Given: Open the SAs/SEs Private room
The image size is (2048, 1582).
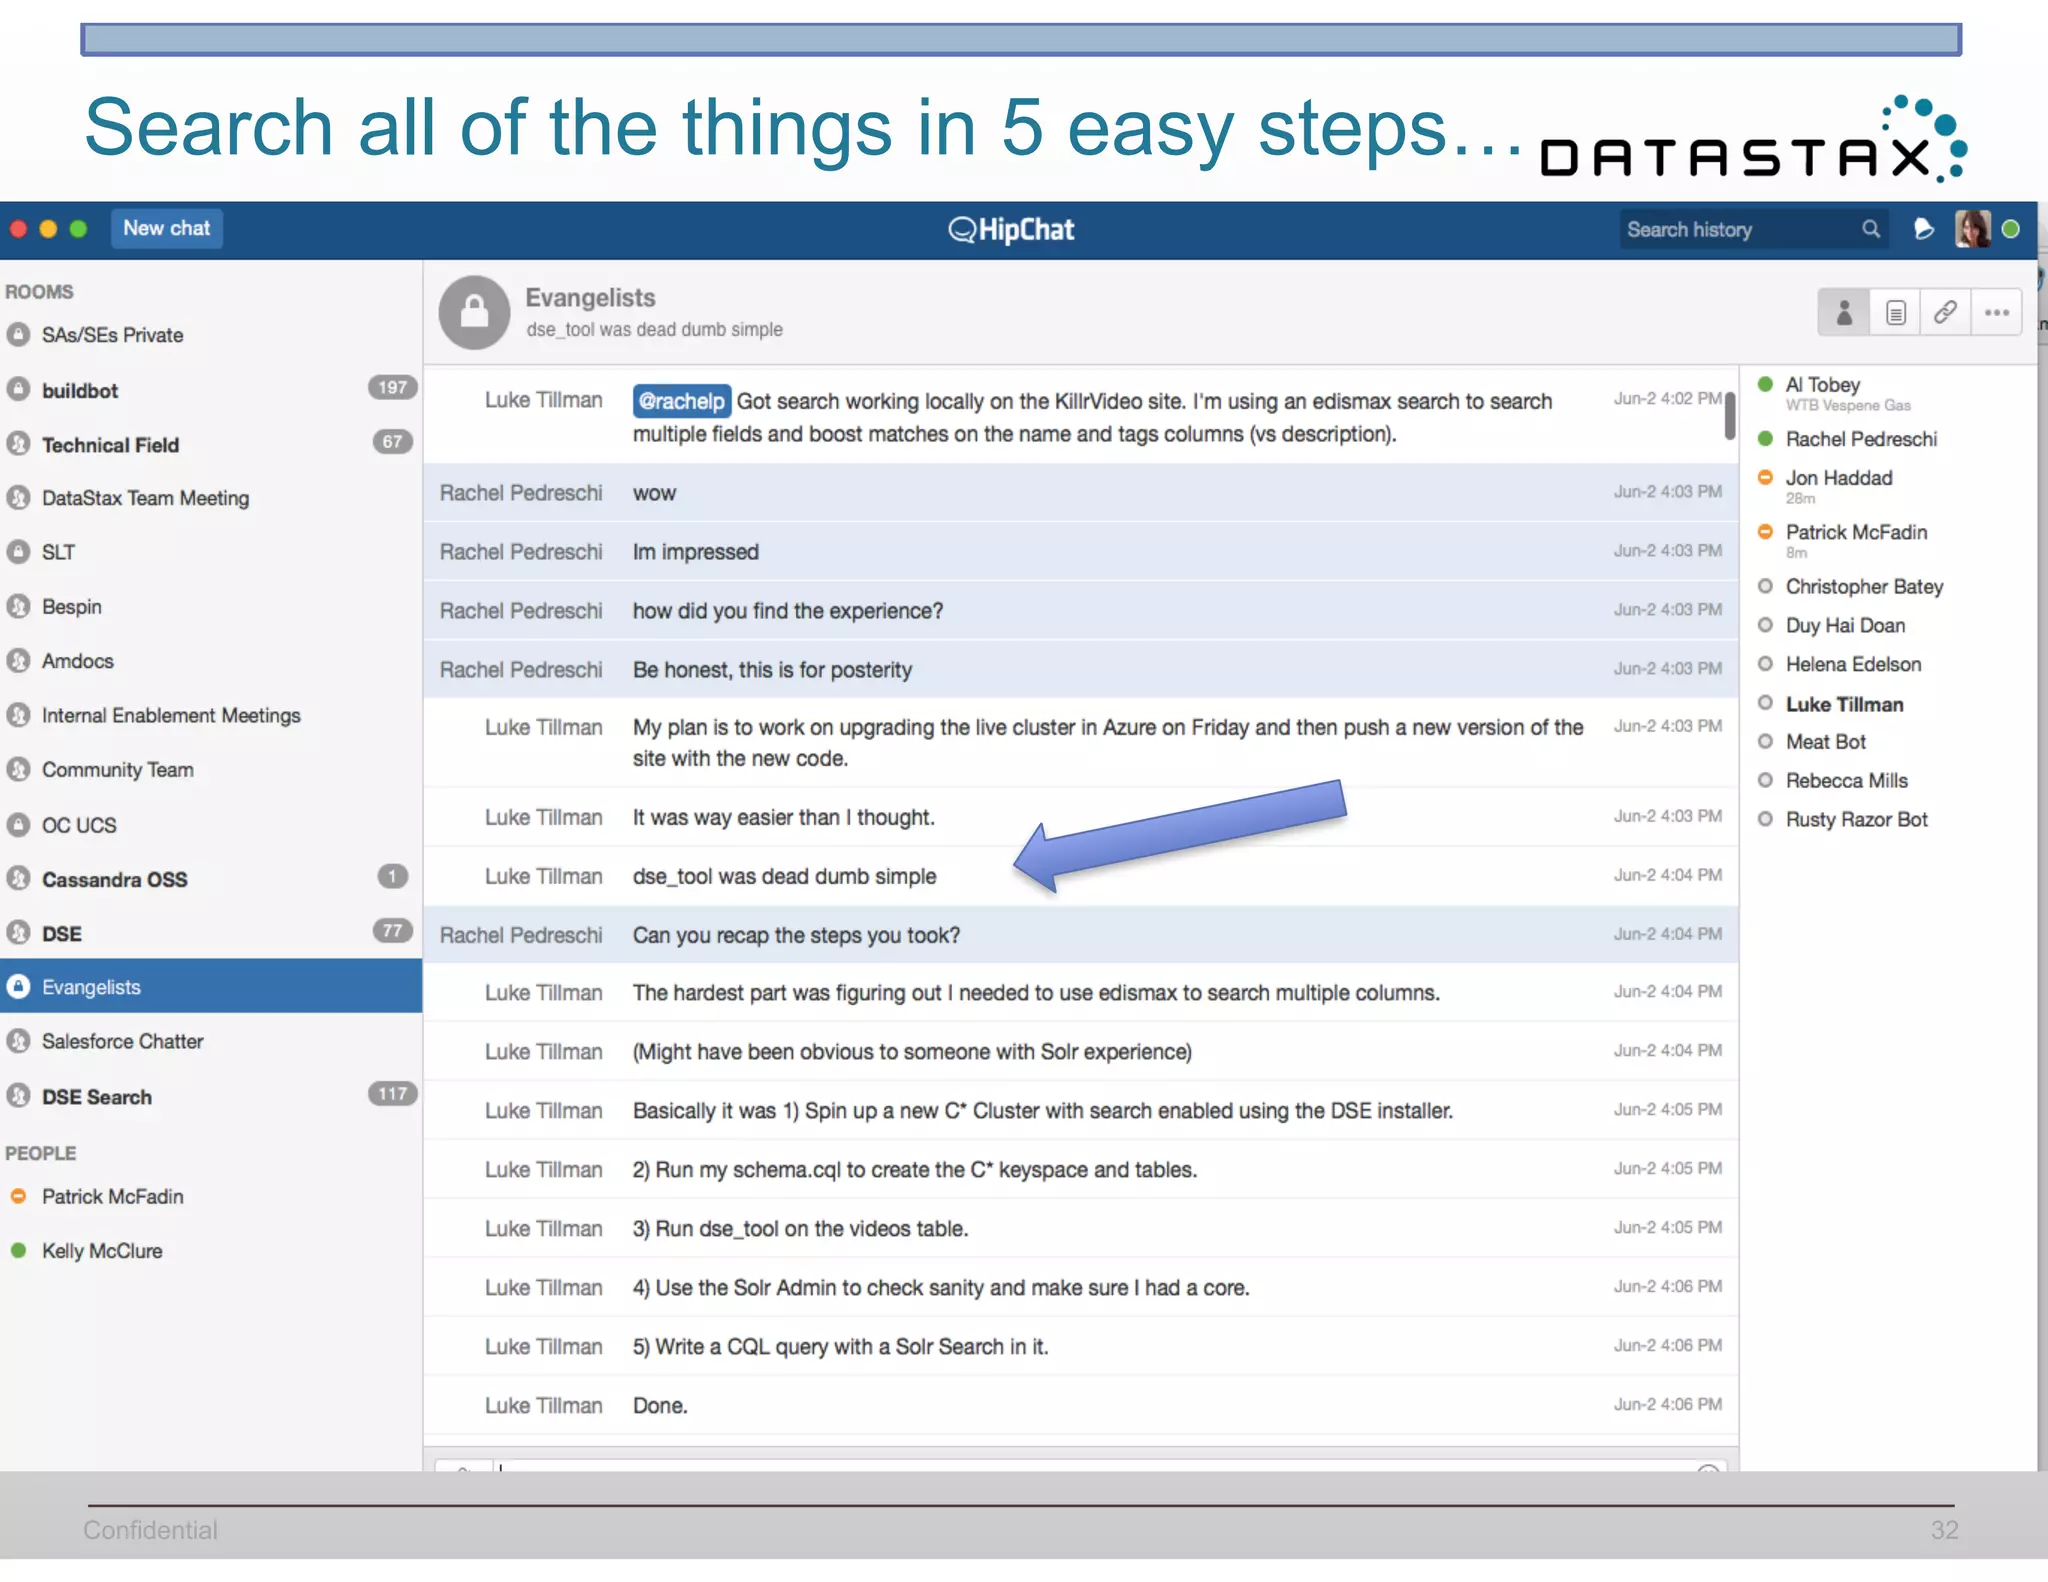Looking at the screenshot, I should click(211, 335).
